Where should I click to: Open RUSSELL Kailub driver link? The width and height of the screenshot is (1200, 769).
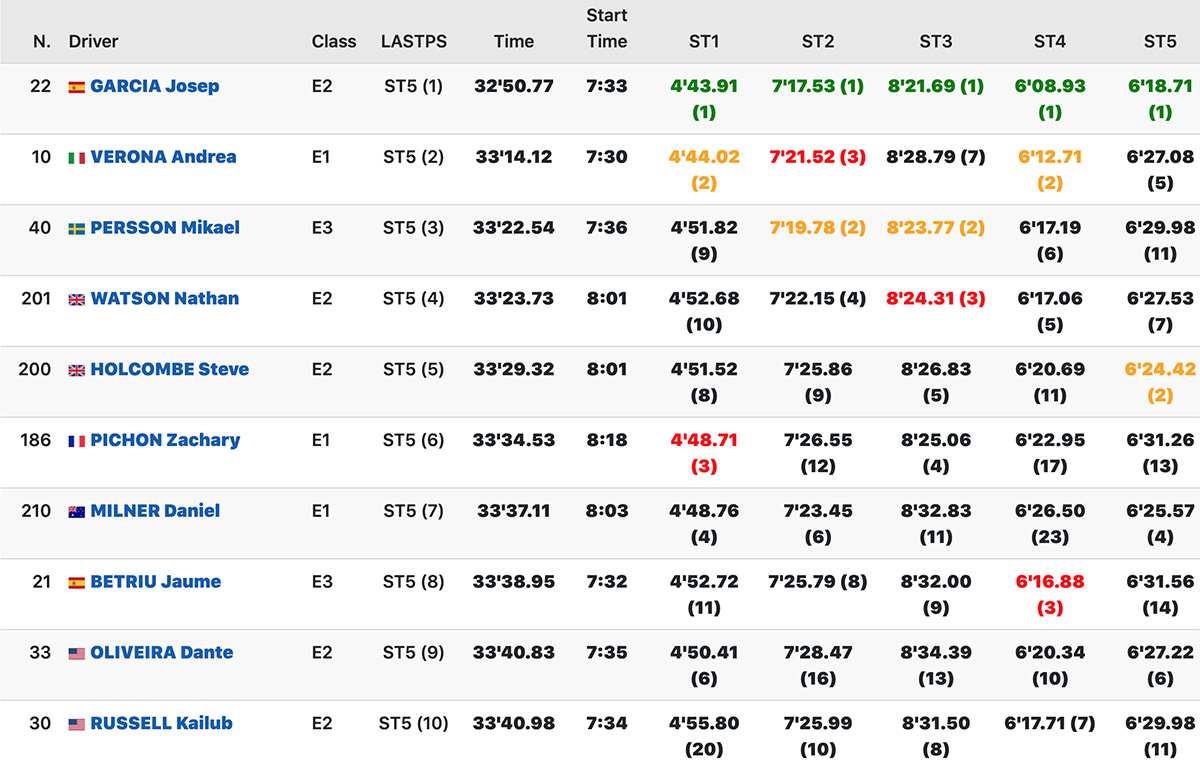(161, 725)
